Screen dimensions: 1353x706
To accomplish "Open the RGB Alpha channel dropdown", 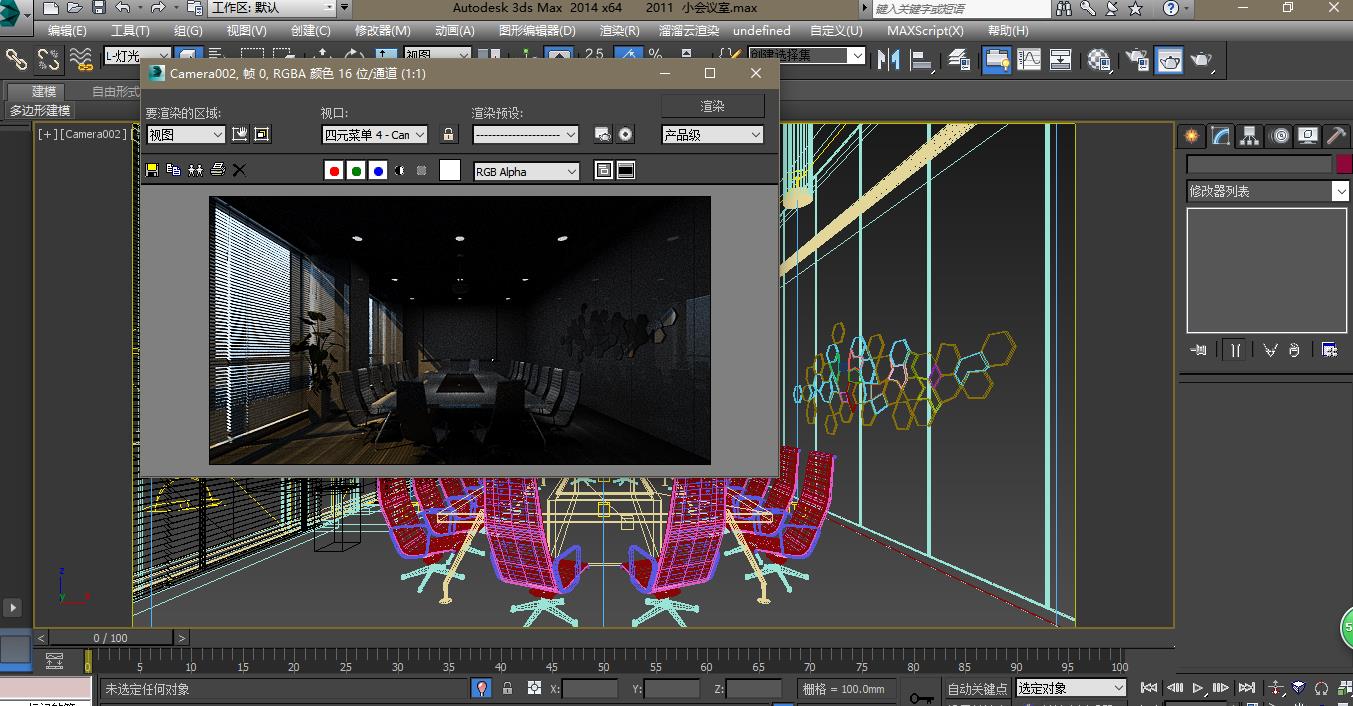I will [x=526, y=171].
